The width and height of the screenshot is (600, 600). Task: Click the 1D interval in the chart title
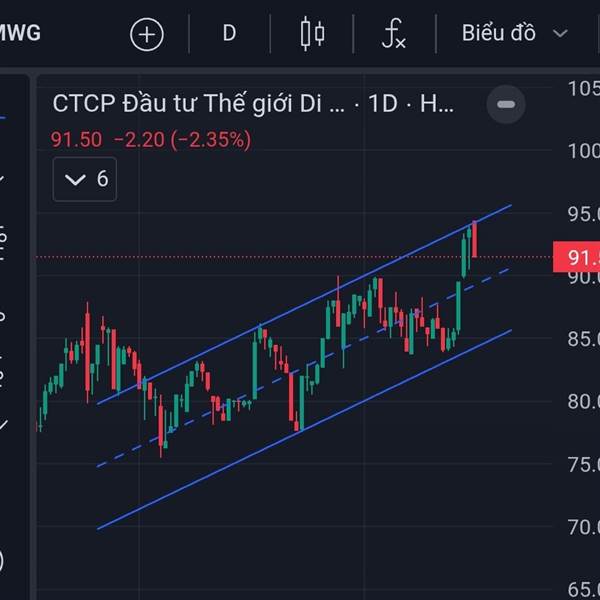click(x=384, y=104)
